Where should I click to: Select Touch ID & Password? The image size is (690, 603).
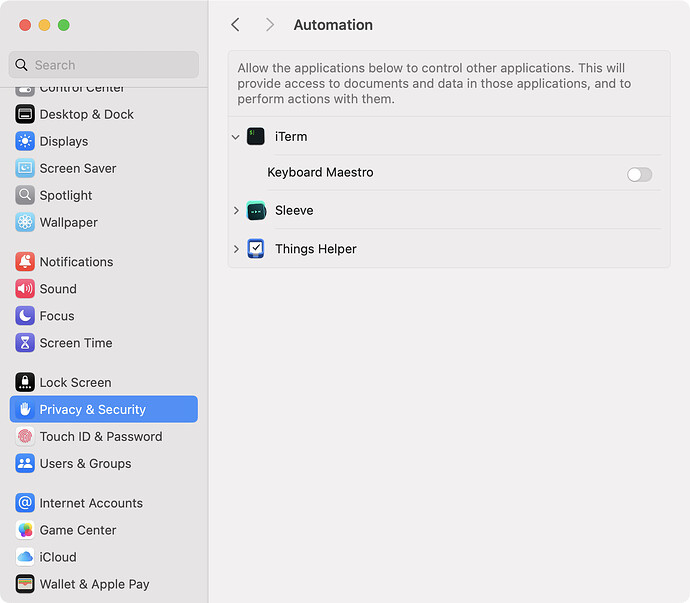[x=101, y=437]
